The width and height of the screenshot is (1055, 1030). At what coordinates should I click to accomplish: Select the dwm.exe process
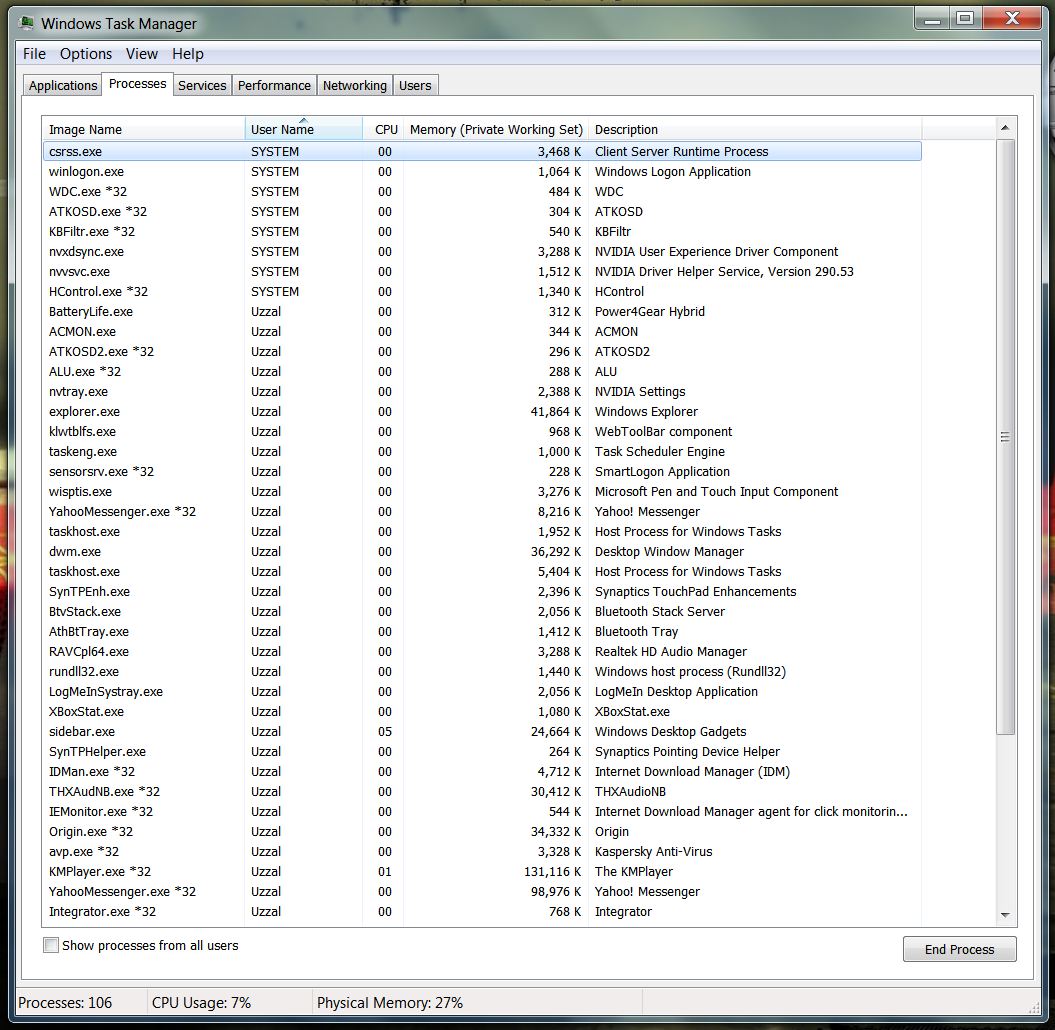coord(482,552)
